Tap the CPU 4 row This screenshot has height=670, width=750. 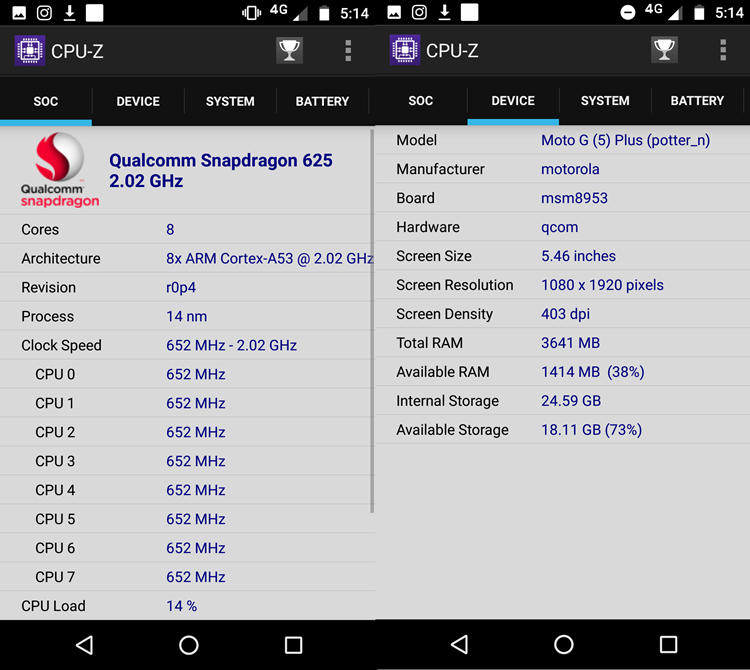click(x=187, y=490)
